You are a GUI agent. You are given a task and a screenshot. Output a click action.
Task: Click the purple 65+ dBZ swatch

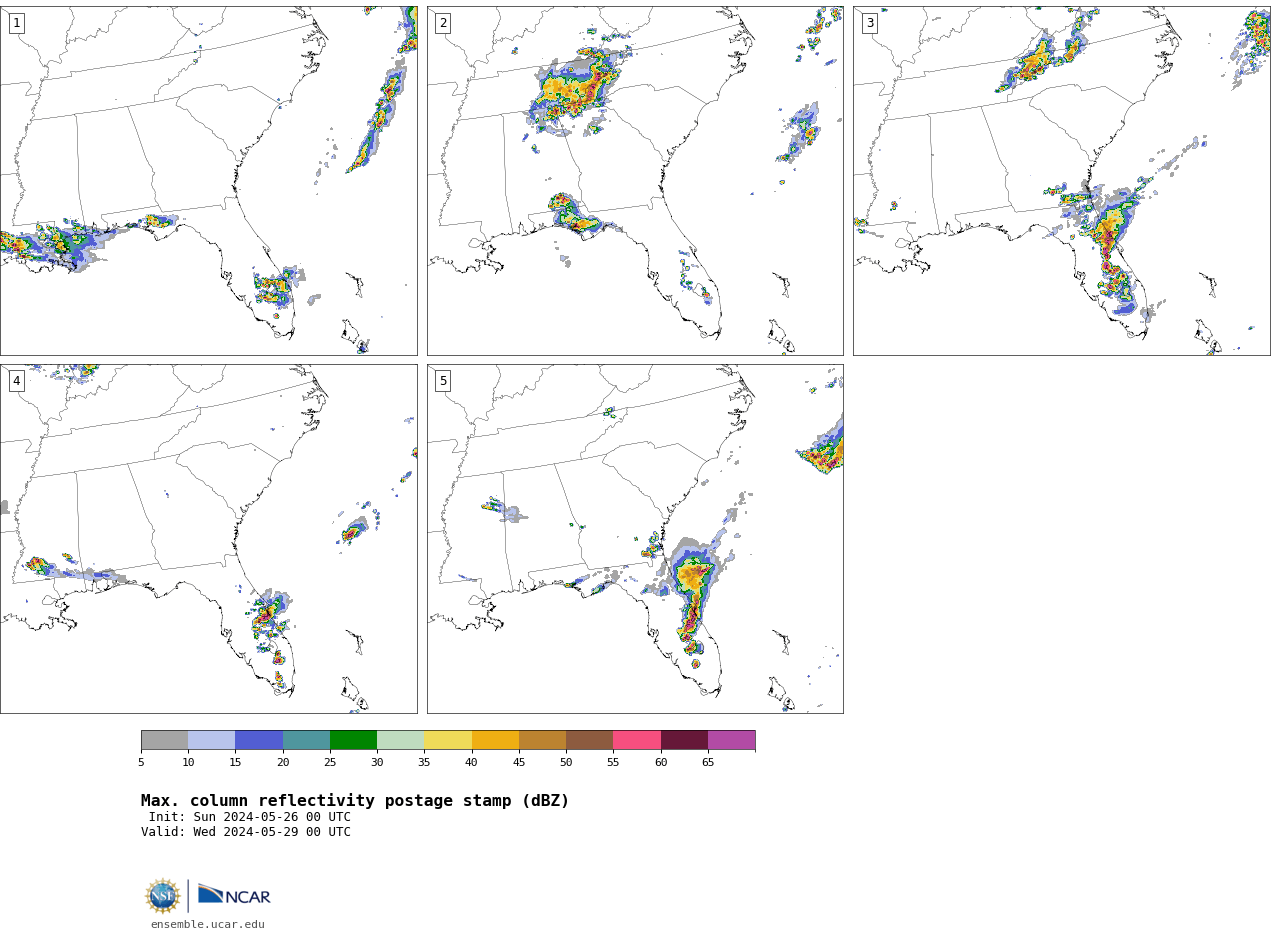point(731,740)
